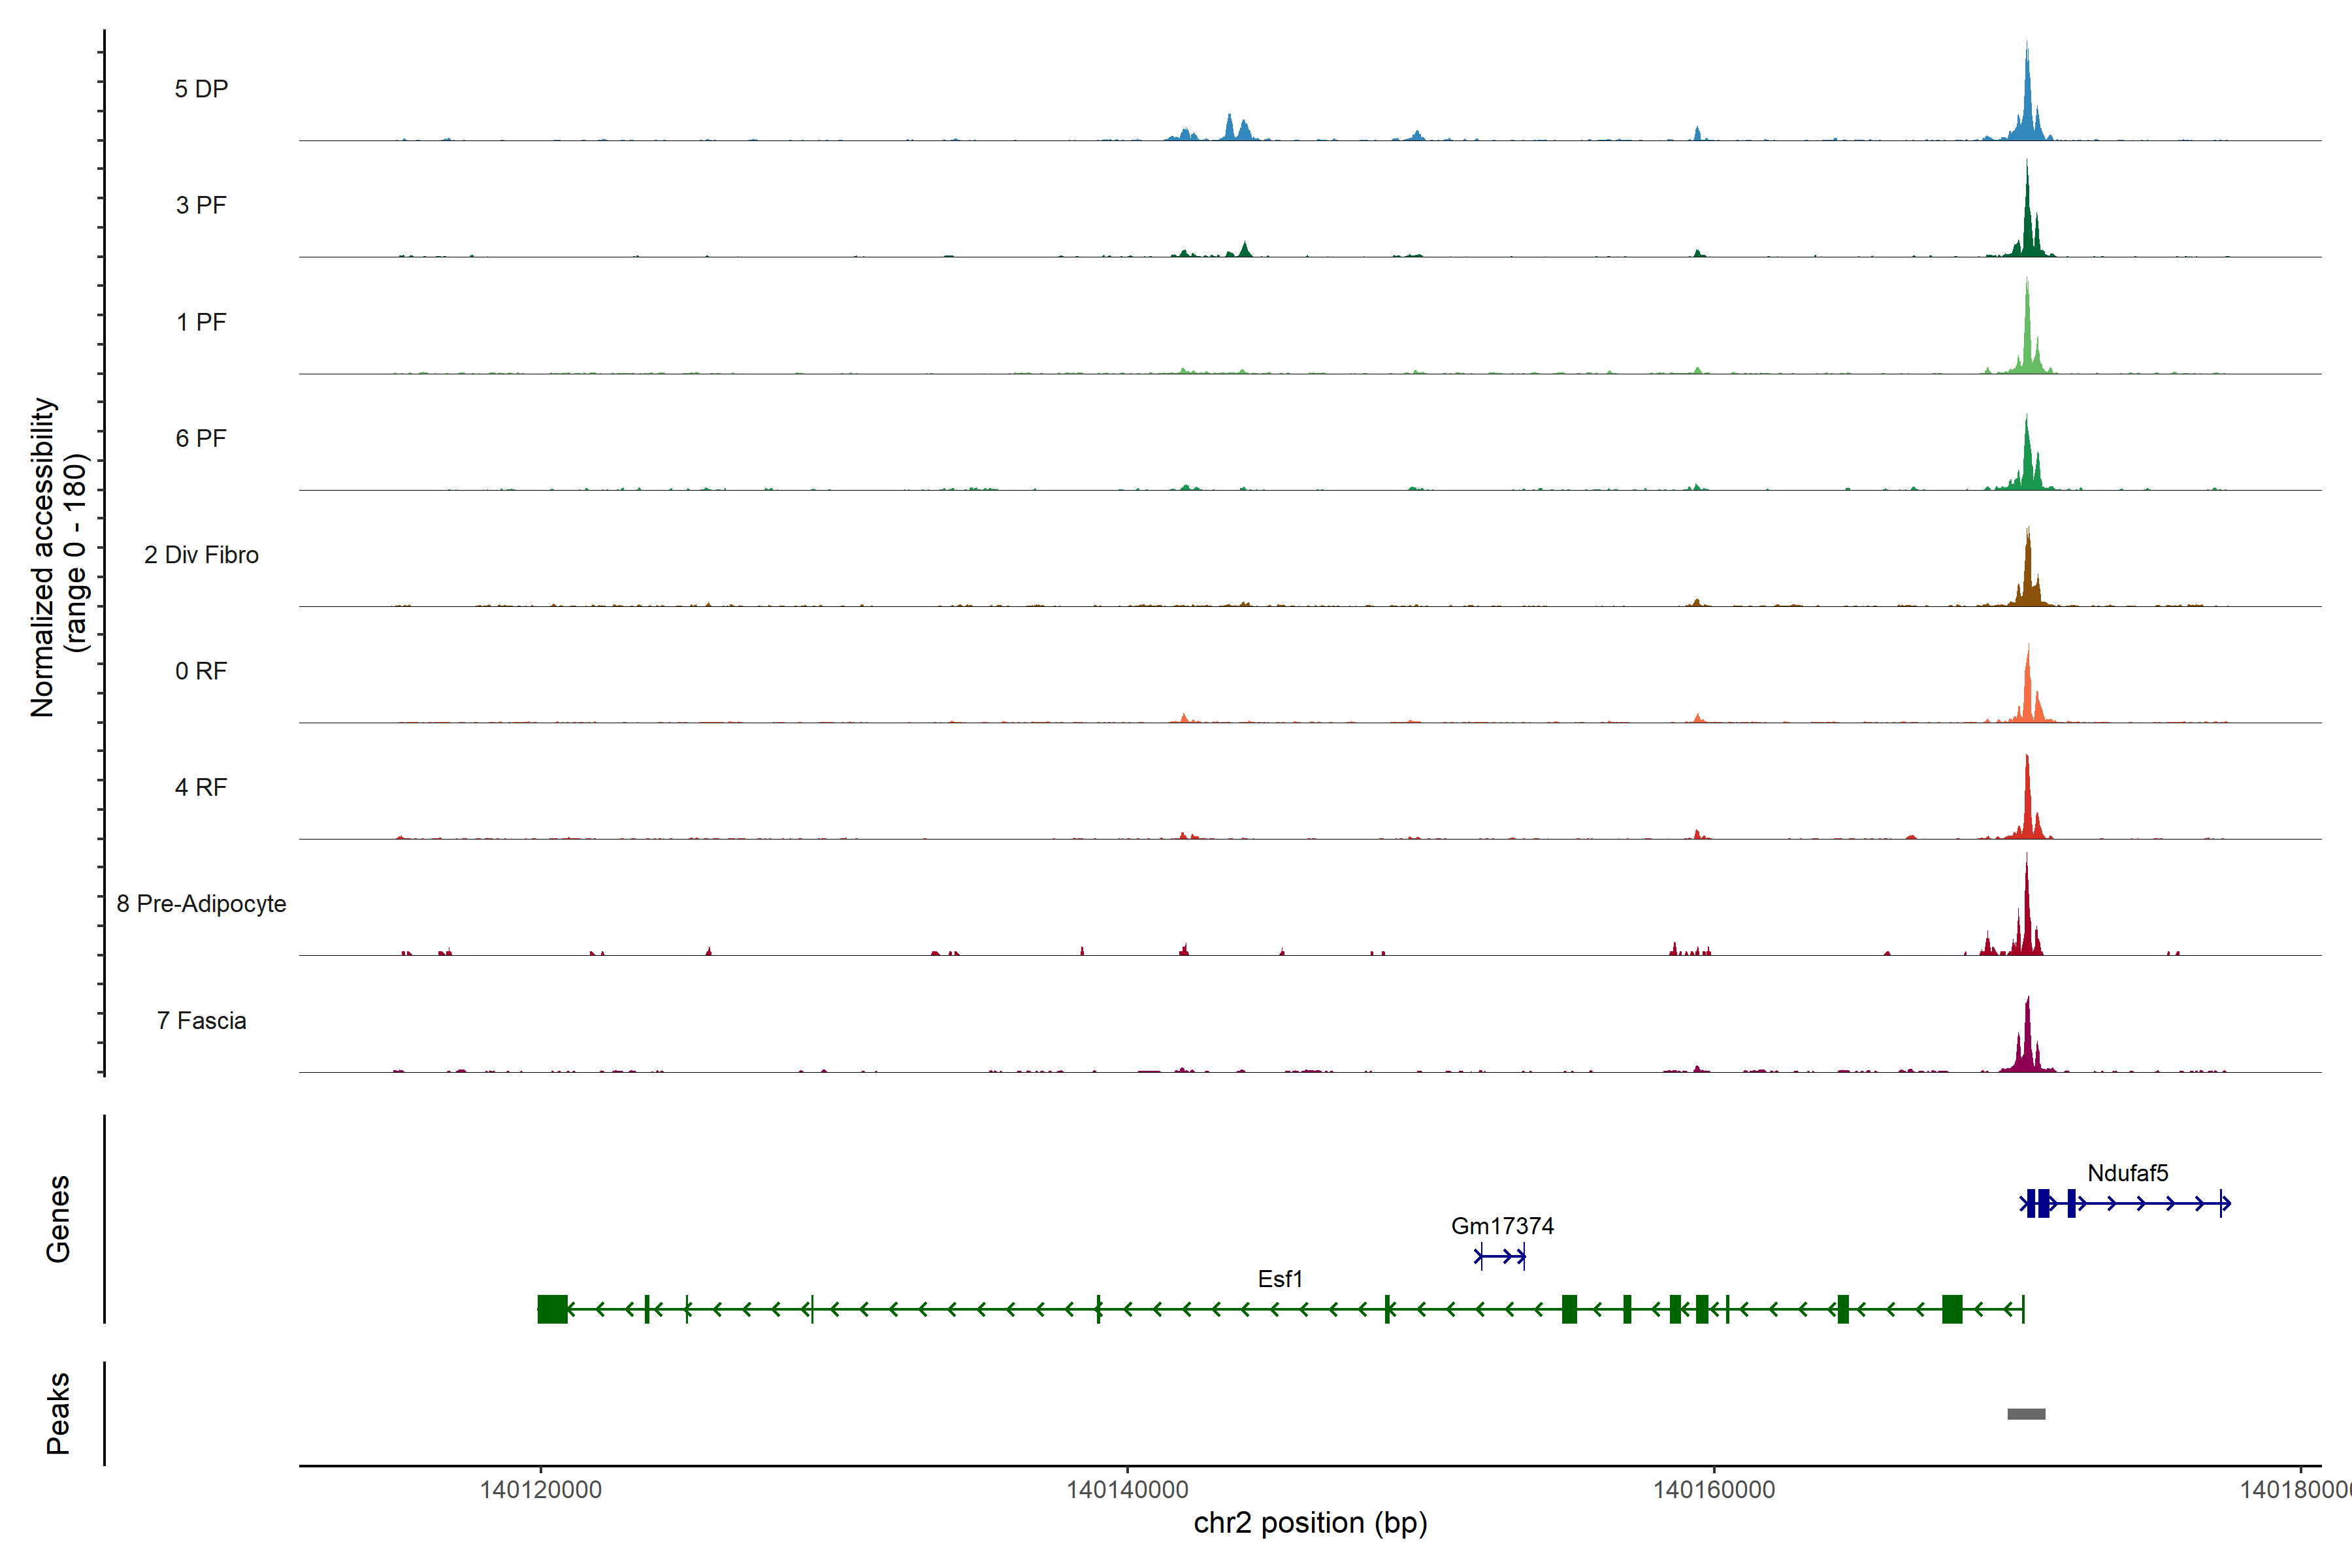Image resolution: width=2352 pixels, height=1568 pixels.
Task: Click the gray peak bar in Peaks track
Action: pos(2026,1414)
